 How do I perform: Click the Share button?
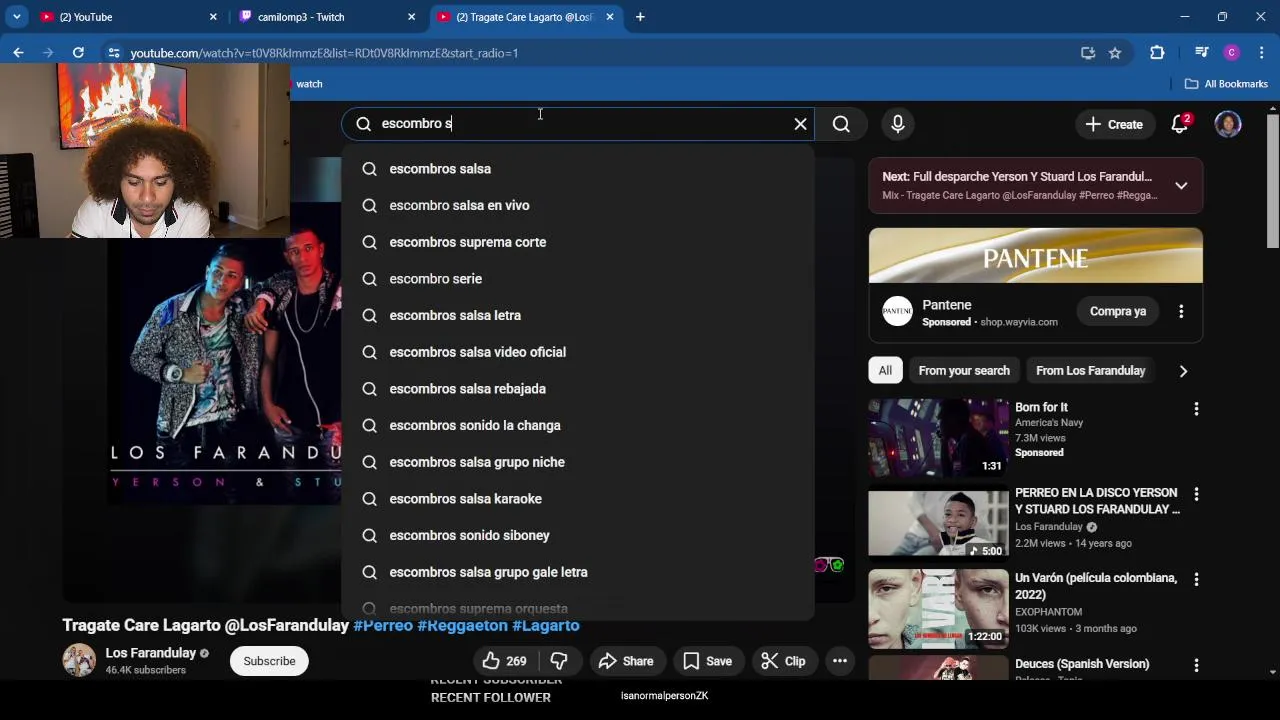(626, 661)
